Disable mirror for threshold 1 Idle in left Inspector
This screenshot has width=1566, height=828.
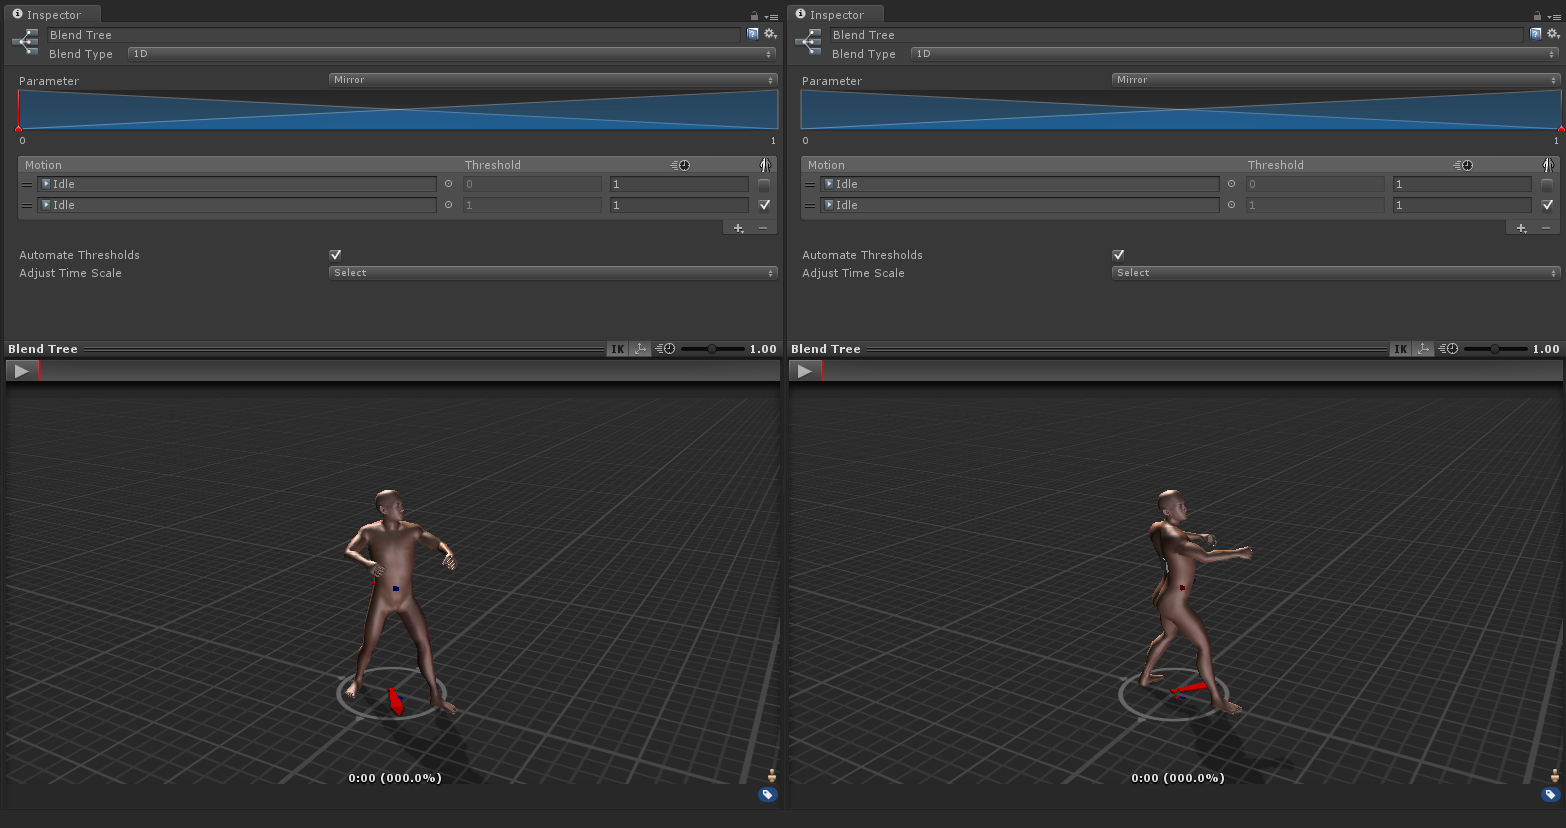coord(764,205)
